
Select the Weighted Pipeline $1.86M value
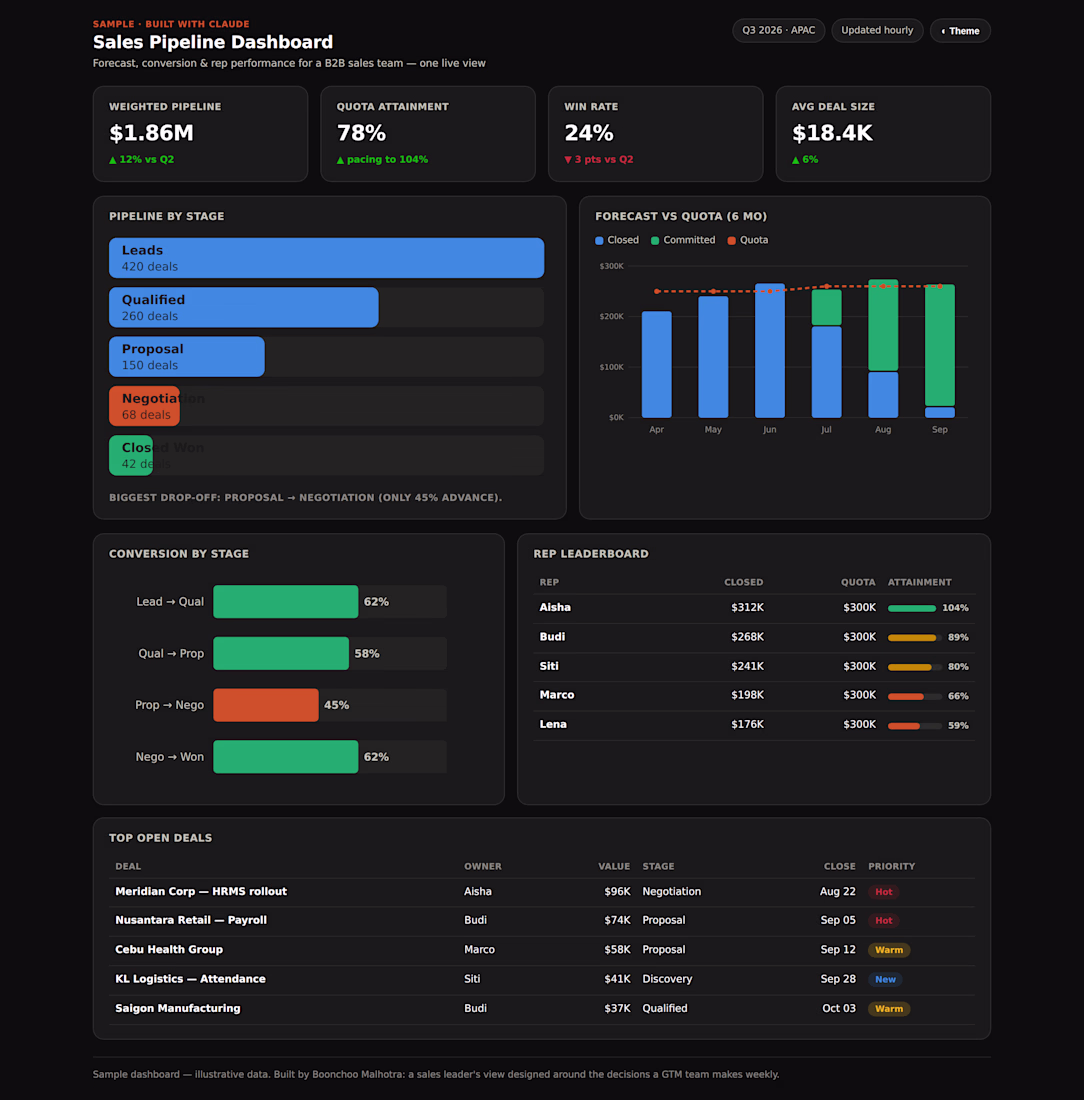152,133
